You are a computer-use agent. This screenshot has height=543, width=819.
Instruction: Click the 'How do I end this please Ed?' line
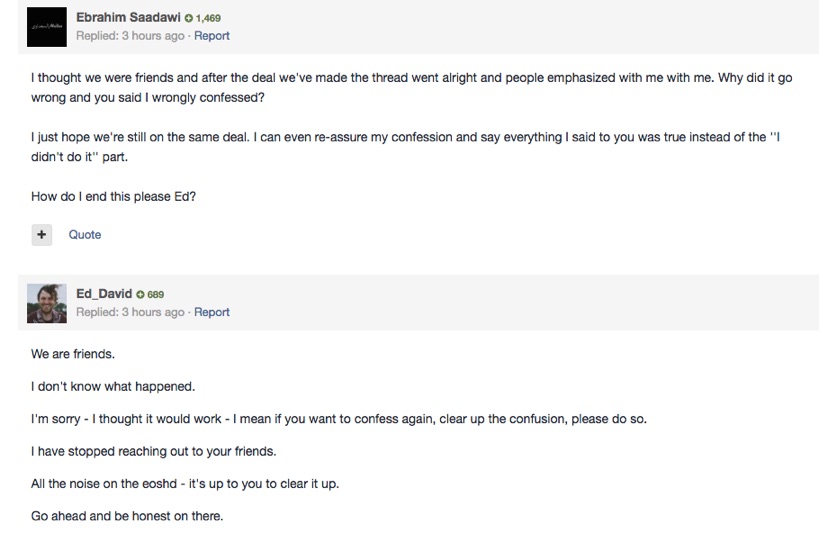(x=113, y=196)
